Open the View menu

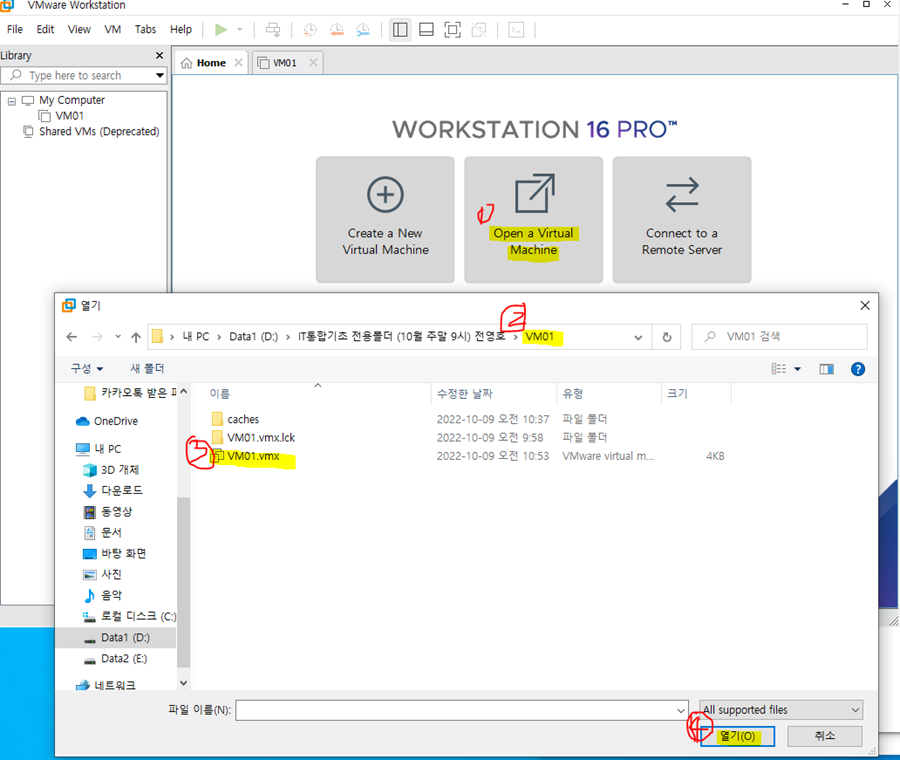pos(79,29)
